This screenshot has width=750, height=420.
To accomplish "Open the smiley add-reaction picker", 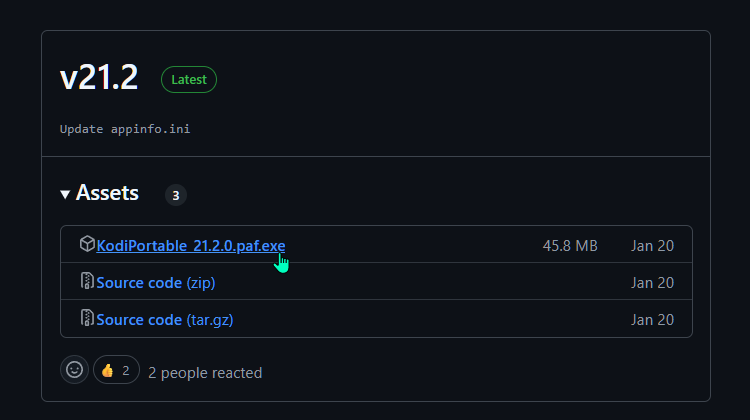I will tap(74, 370).
